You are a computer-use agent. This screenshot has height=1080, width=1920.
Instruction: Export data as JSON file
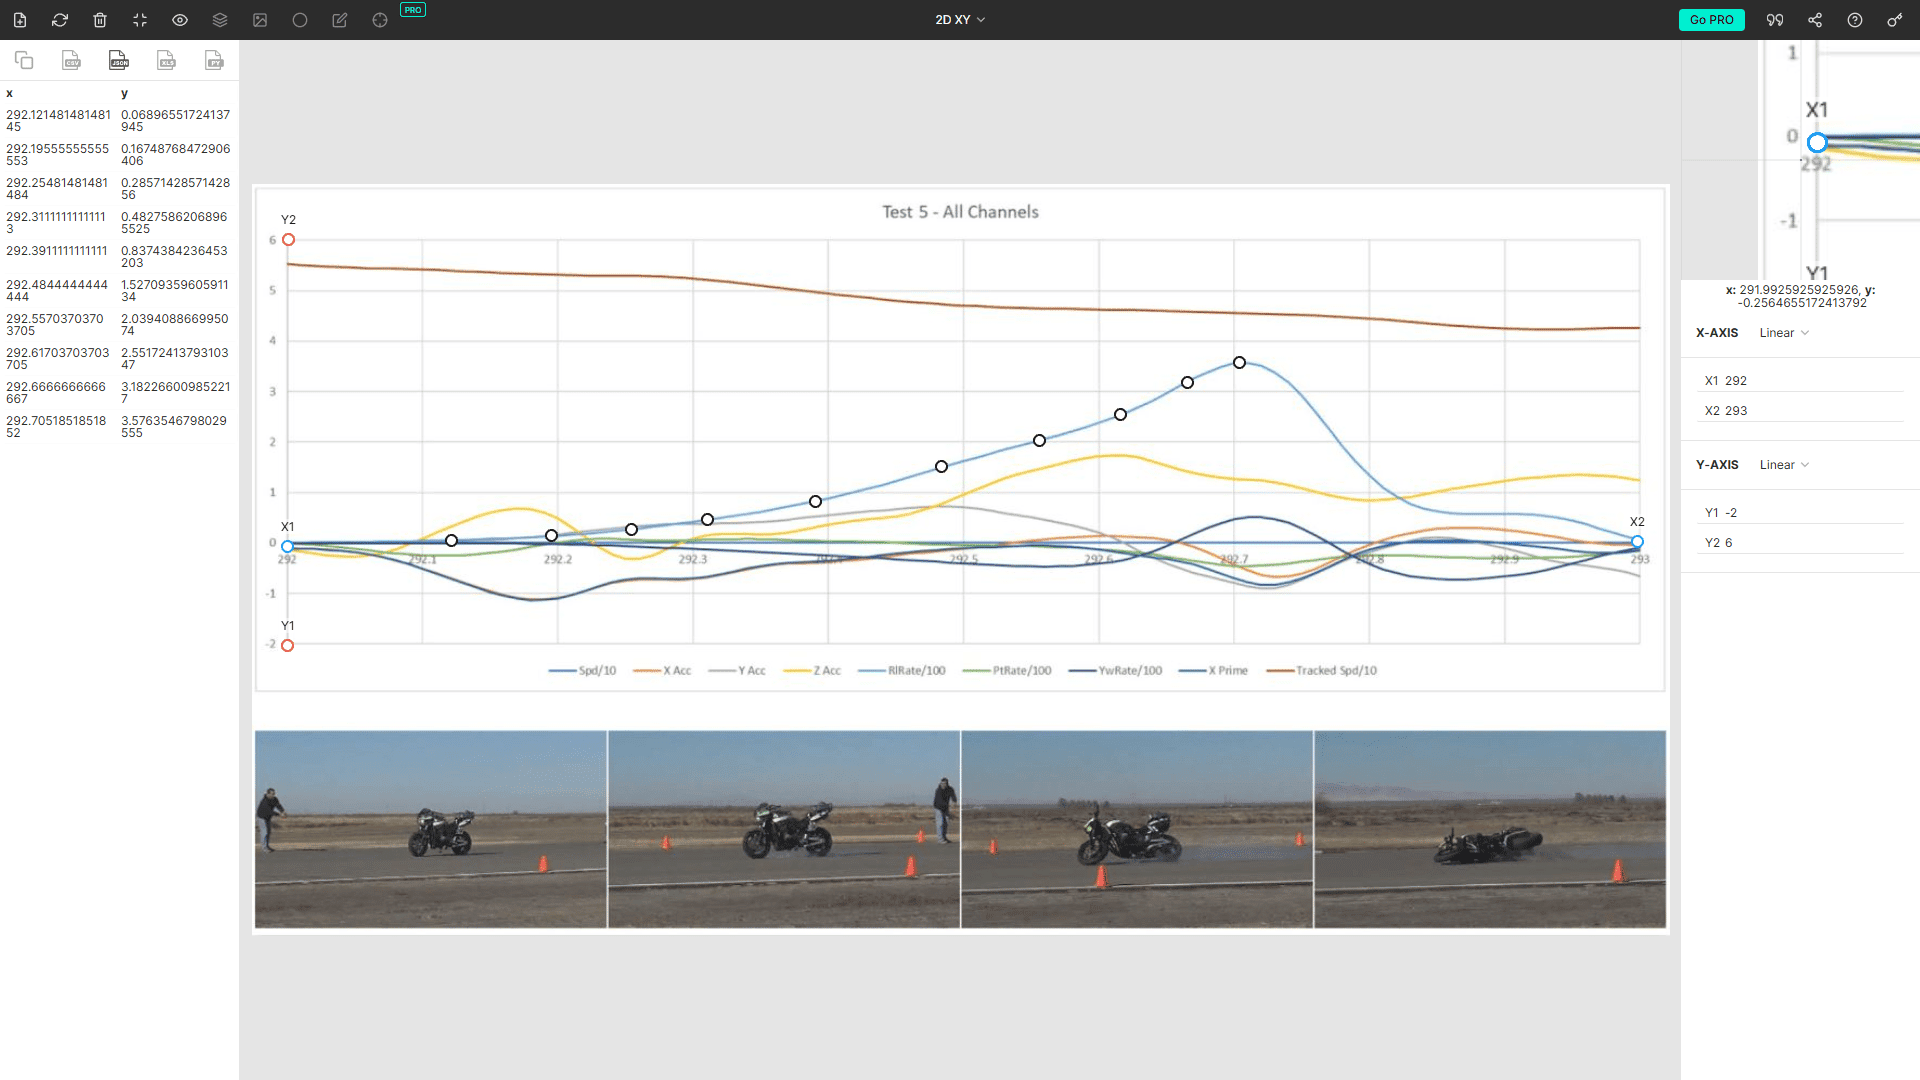pyautogui.click(x=119, y=61)
